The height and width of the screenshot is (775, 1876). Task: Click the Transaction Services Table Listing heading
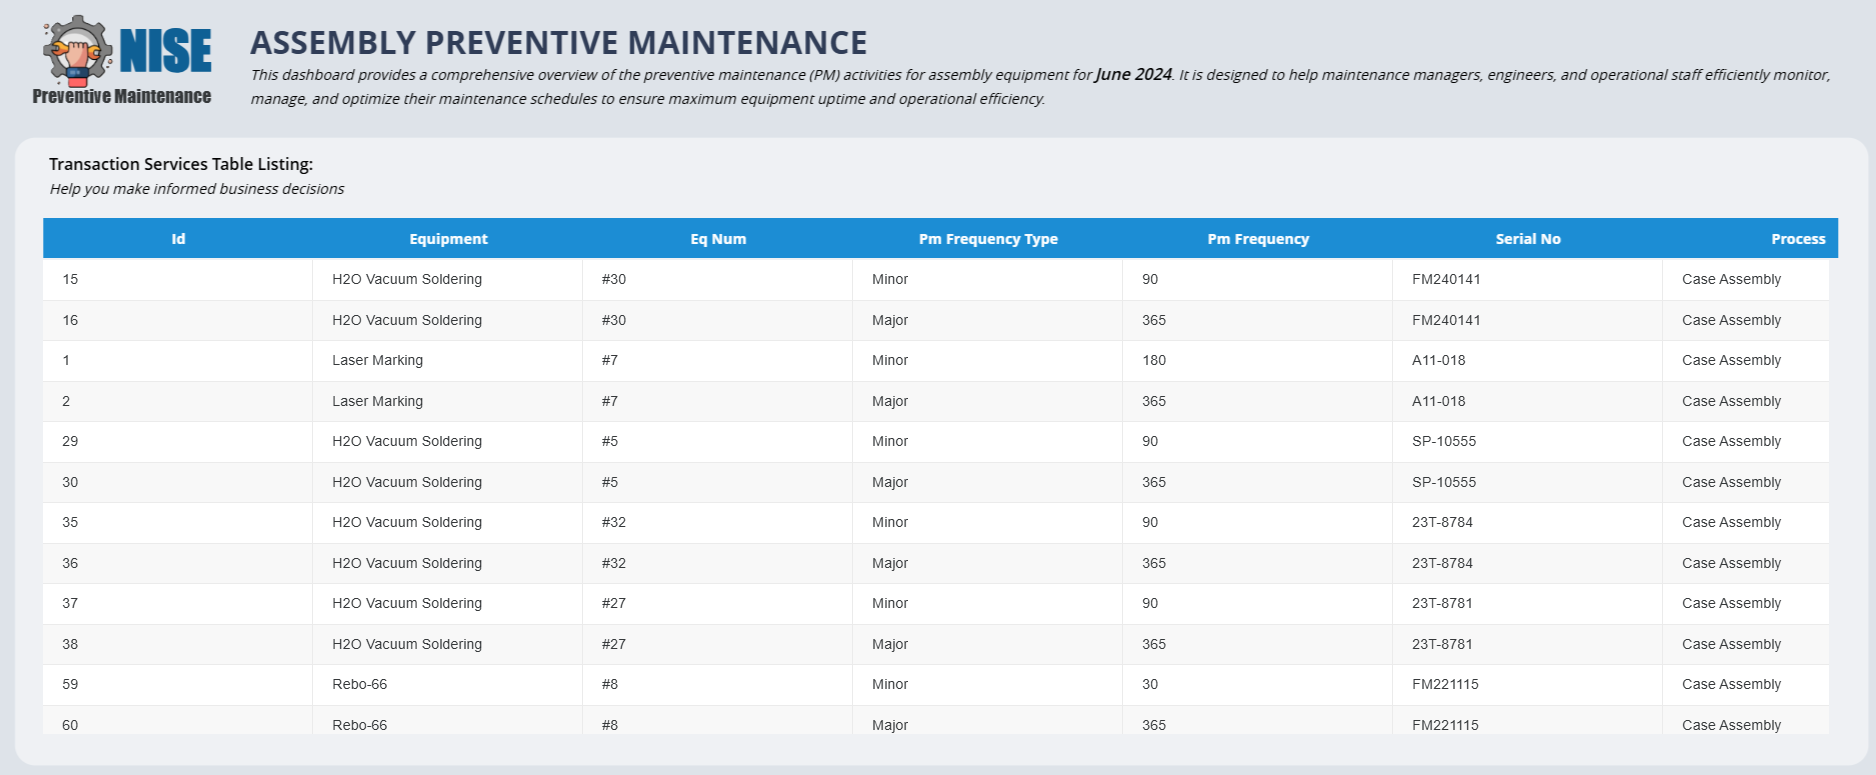coord(181,164)
